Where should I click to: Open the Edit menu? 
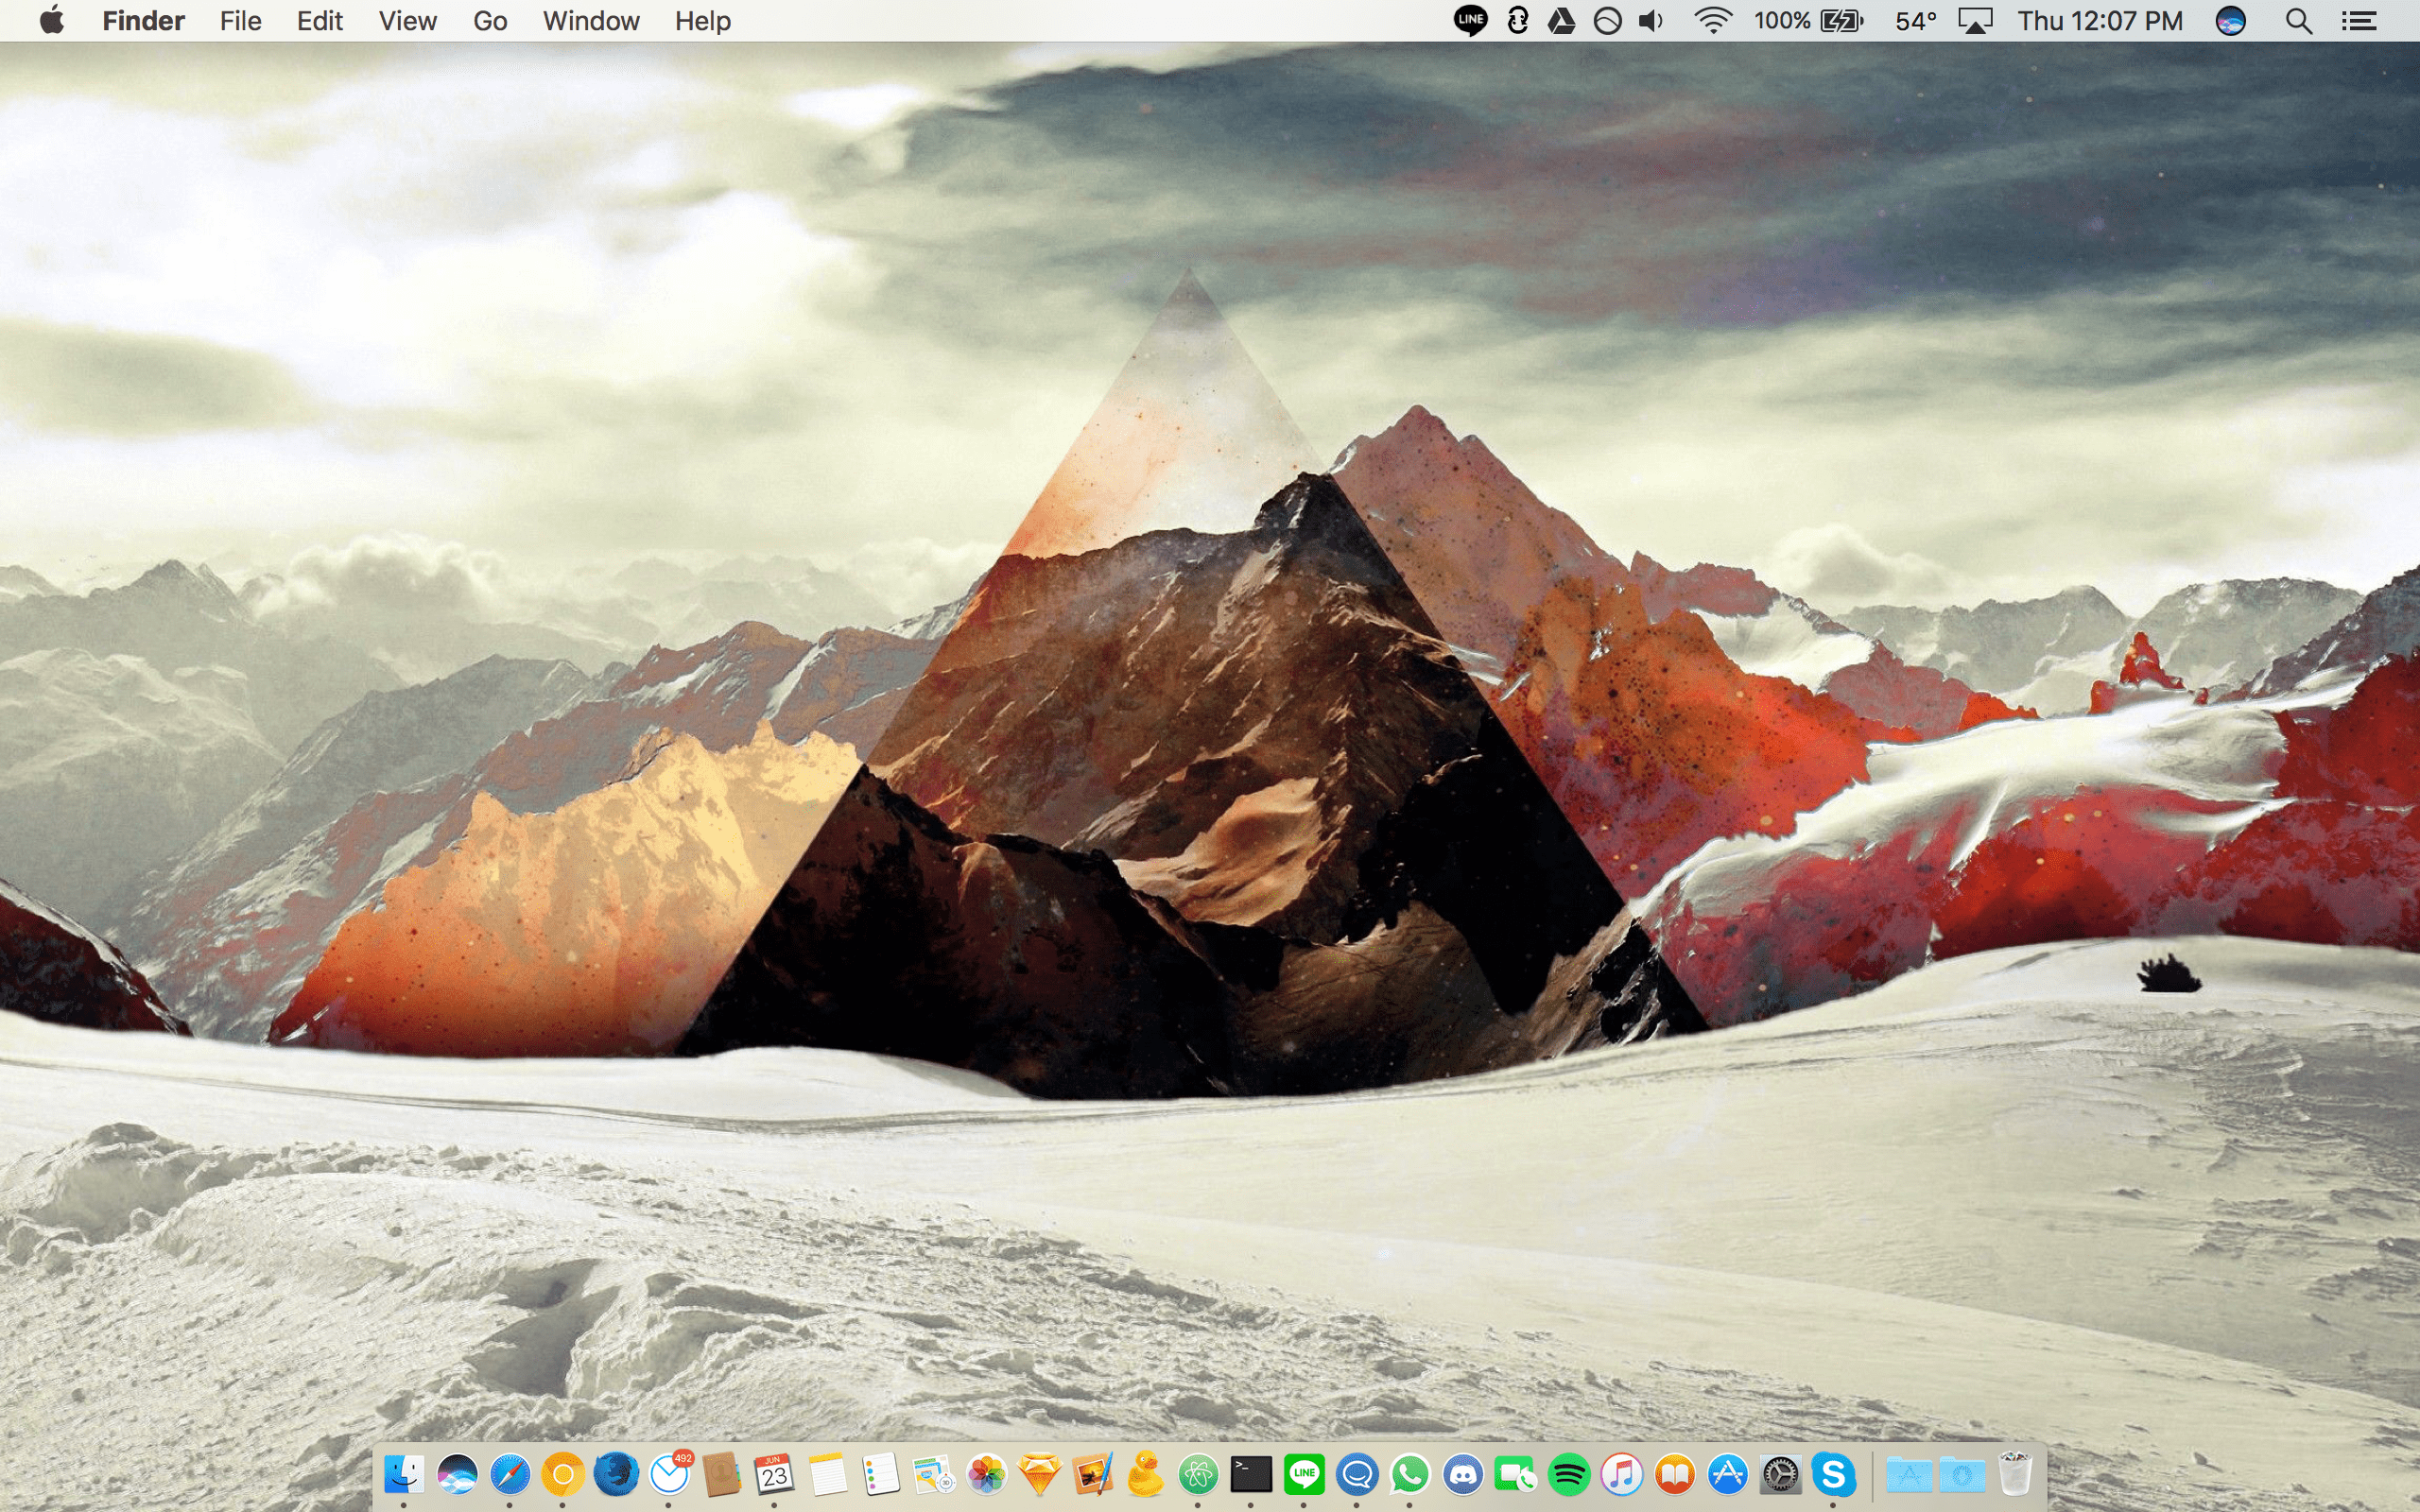tap(320, 20)
